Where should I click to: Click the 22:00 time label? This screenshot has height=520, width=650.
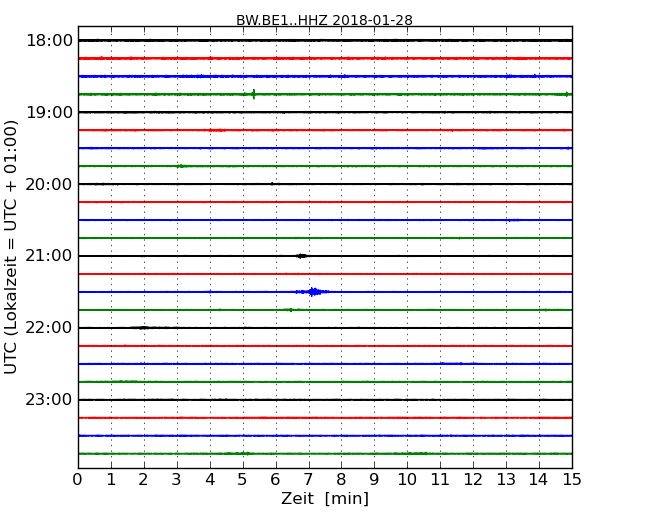point(49,328)
